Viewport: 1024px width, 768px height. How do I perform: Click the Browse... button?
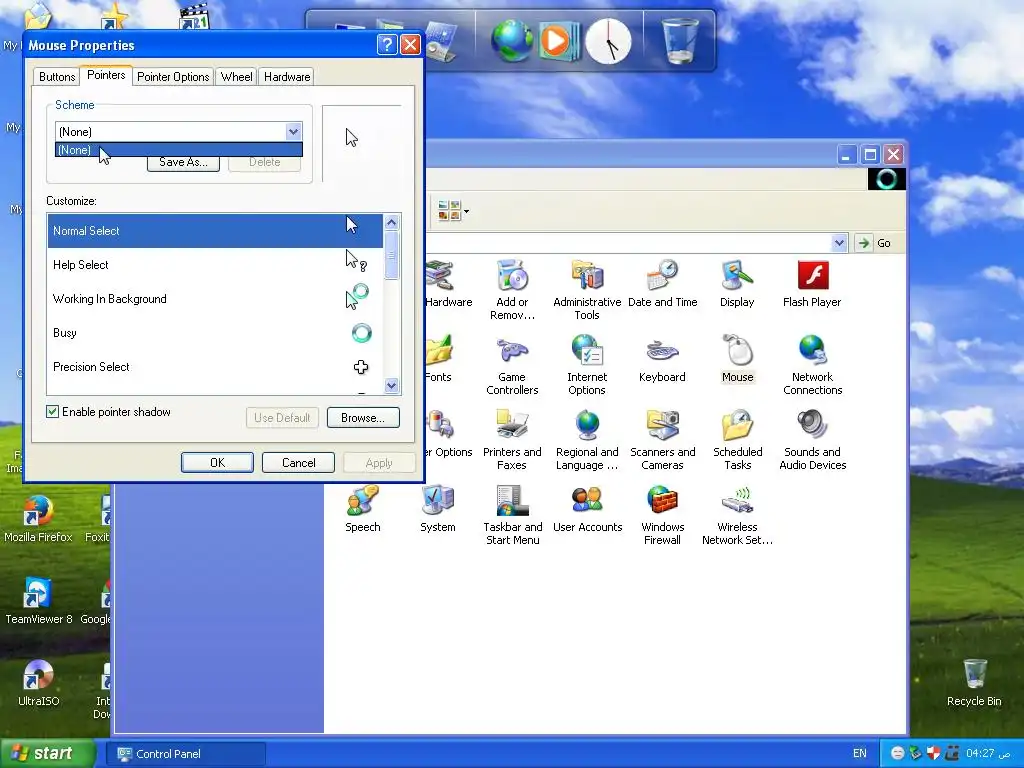363,417
